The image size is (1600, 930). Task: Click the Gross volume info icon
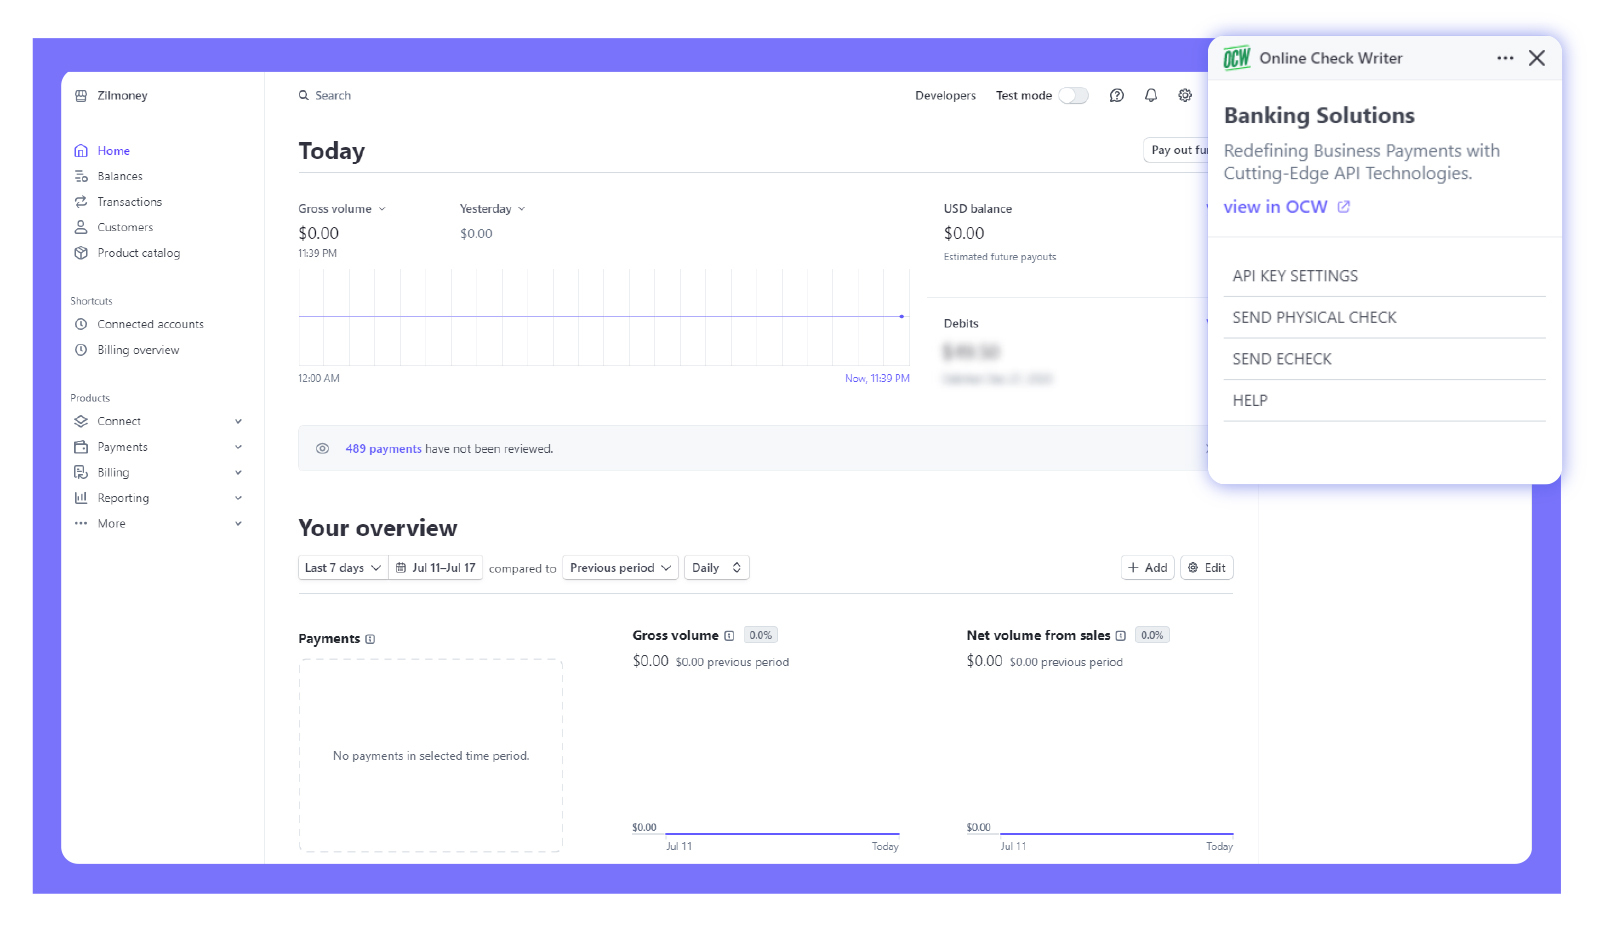[x=729, y=636]
